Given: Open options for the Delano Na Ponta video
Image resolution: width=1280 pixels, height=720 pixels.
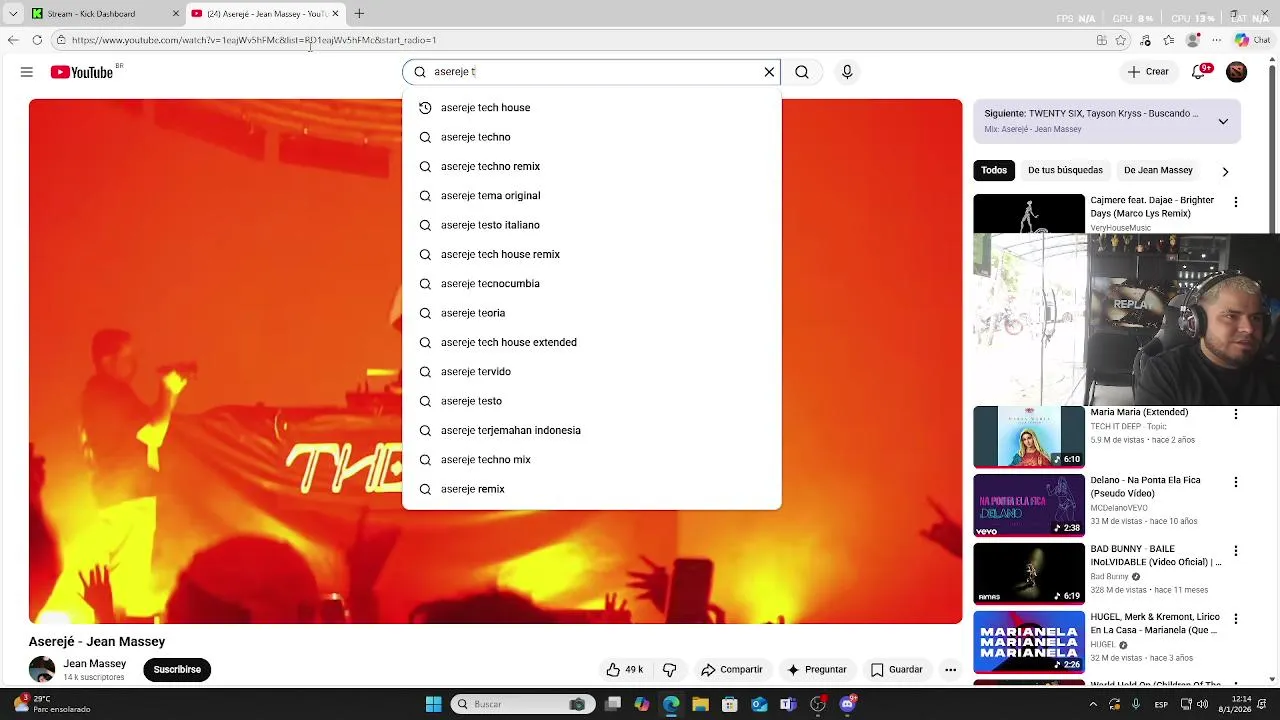Looking at the screenshot, I should (1236, 482).
